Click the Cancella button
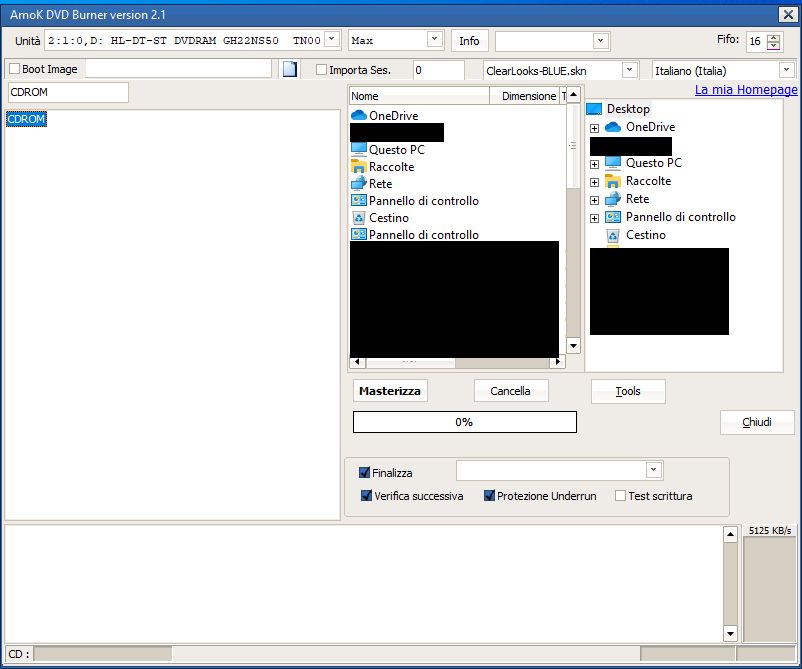The width and height of the screenshot is (802, 669). 510,391
